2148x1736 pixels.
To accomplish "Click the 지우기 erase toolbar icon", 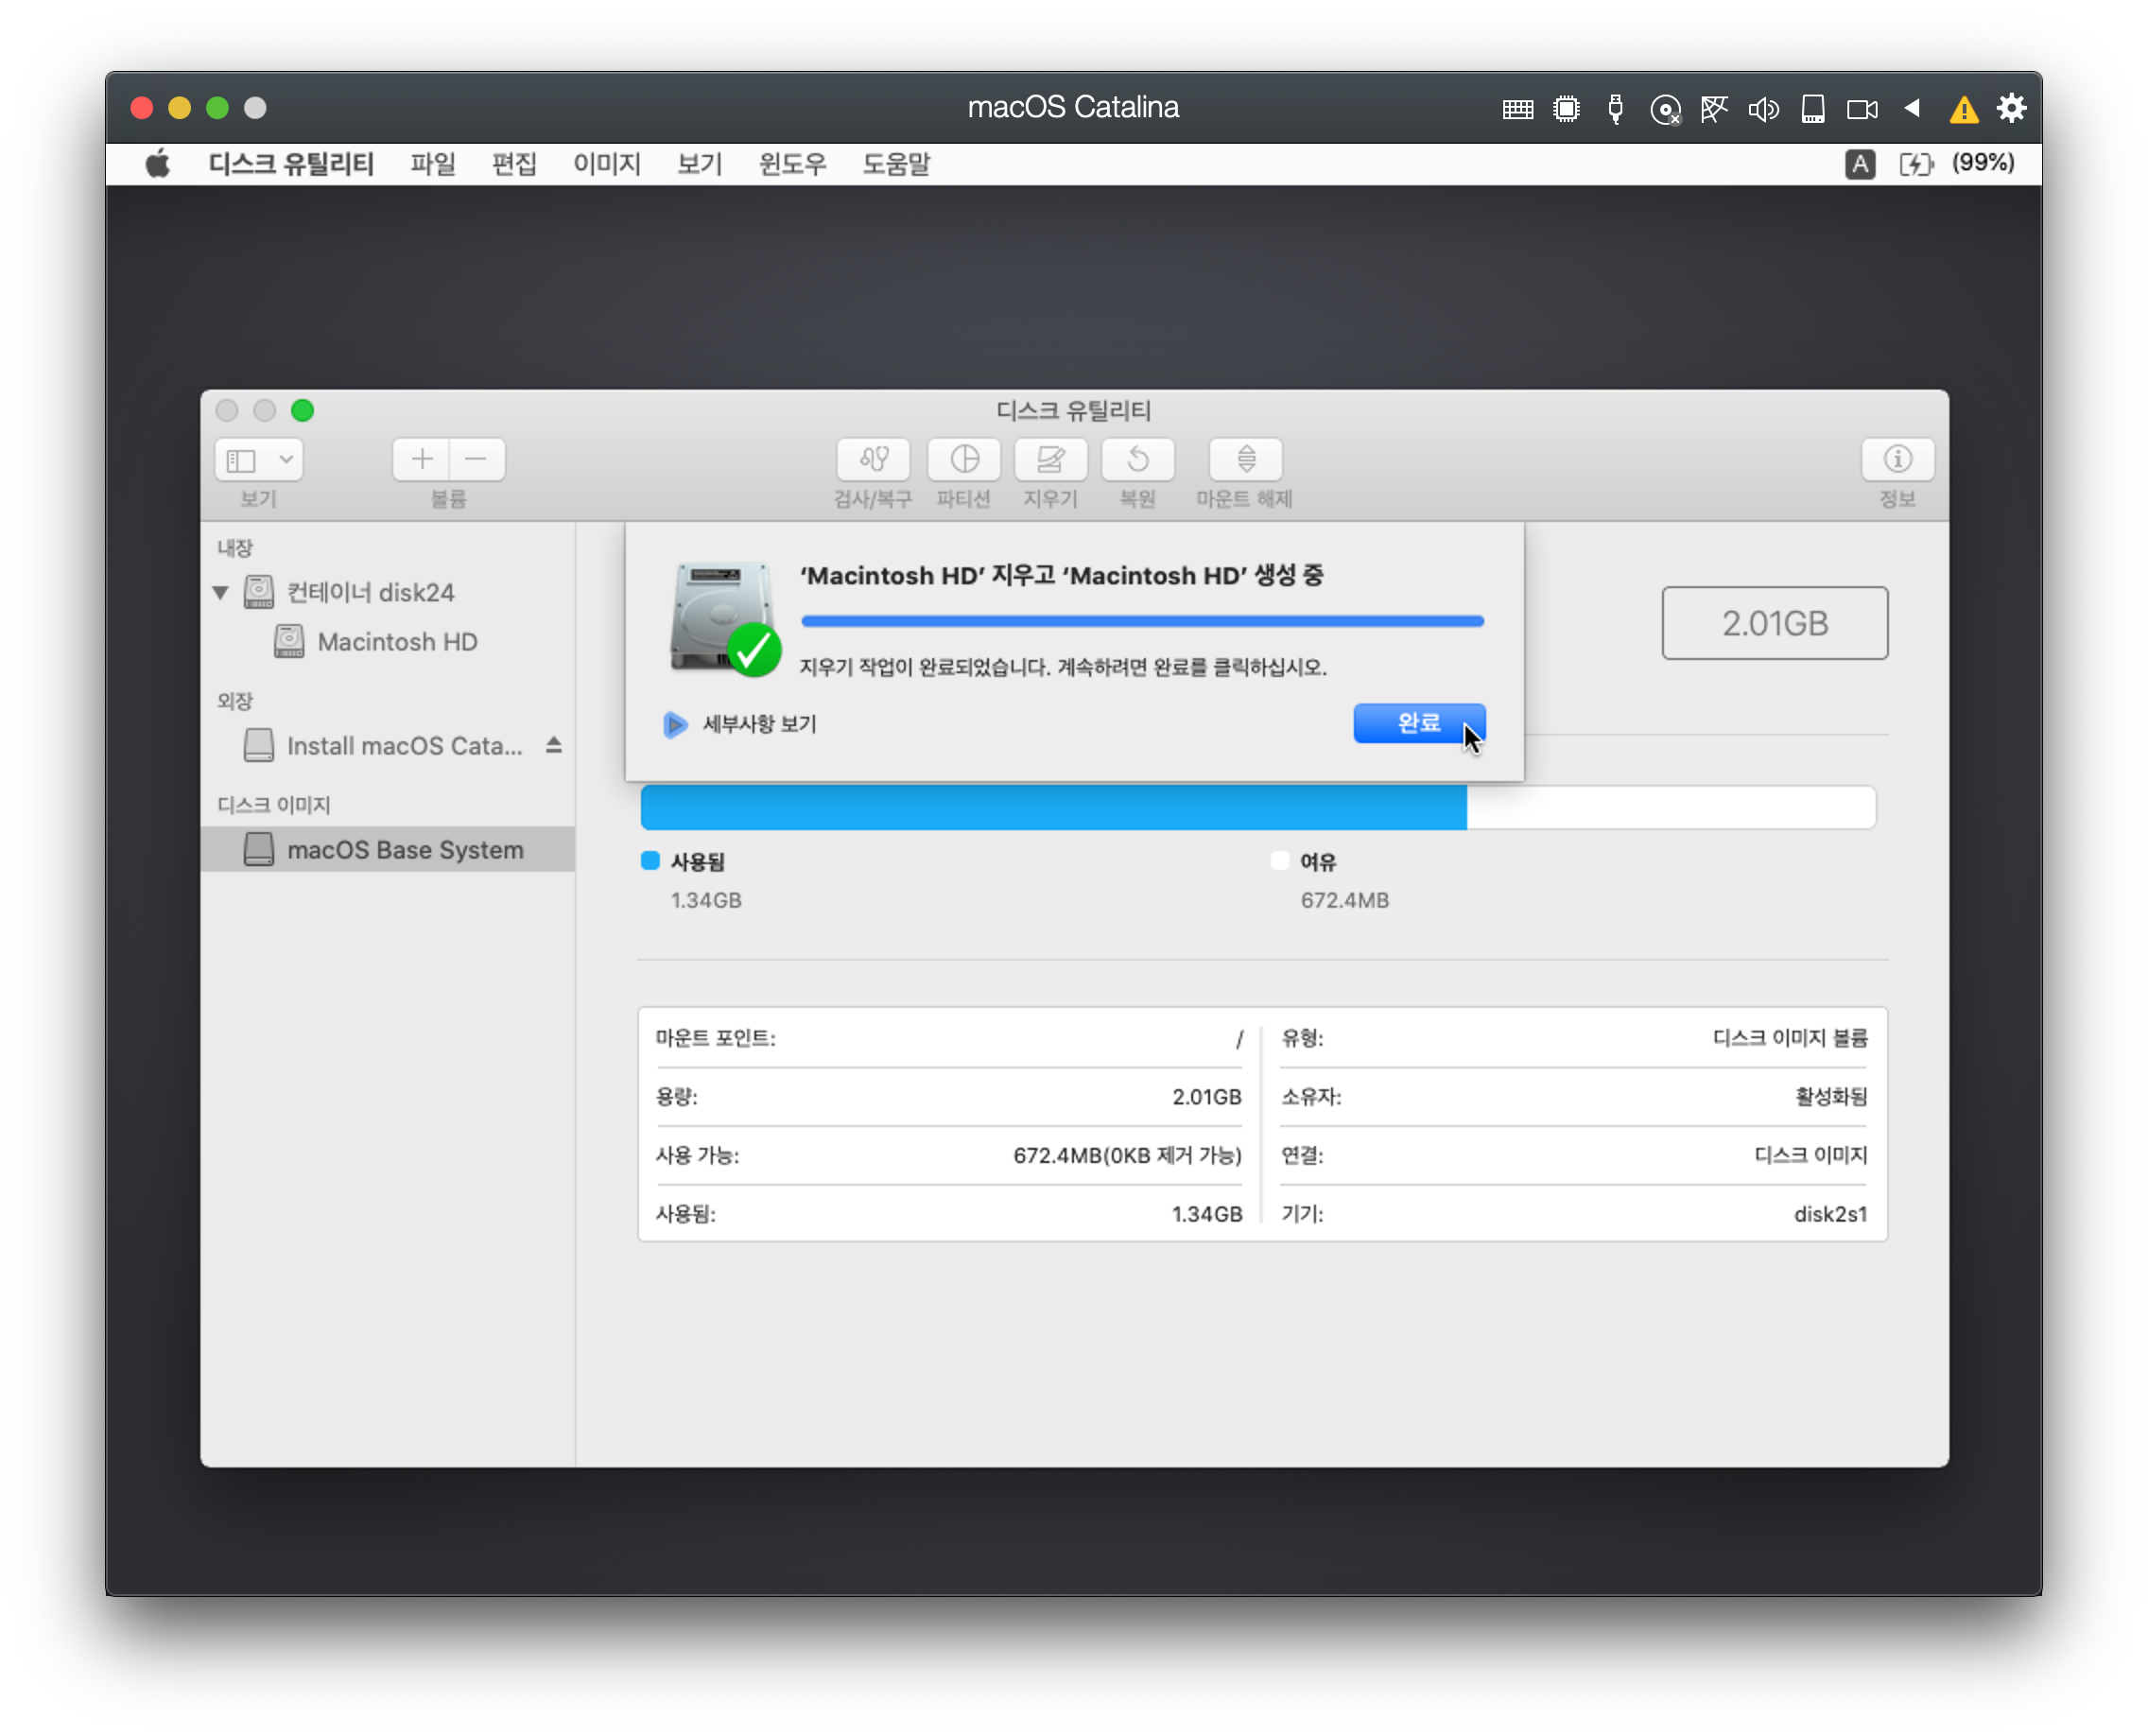I will point(1051,460).
